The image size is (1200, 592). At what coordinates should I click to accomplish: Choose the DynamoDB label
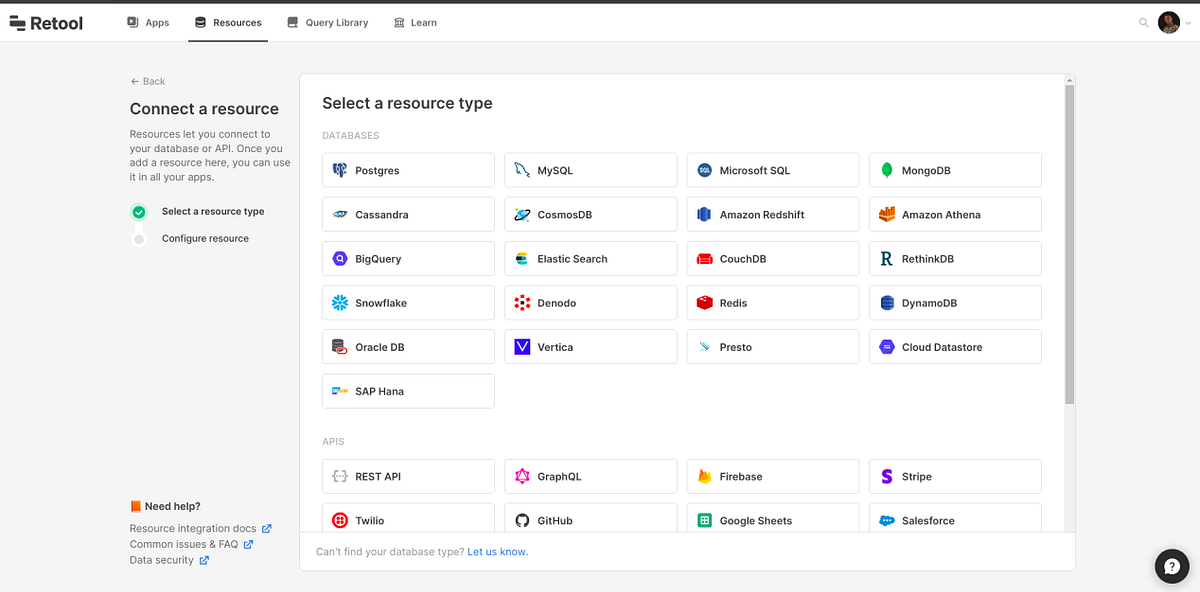(929, 303)
